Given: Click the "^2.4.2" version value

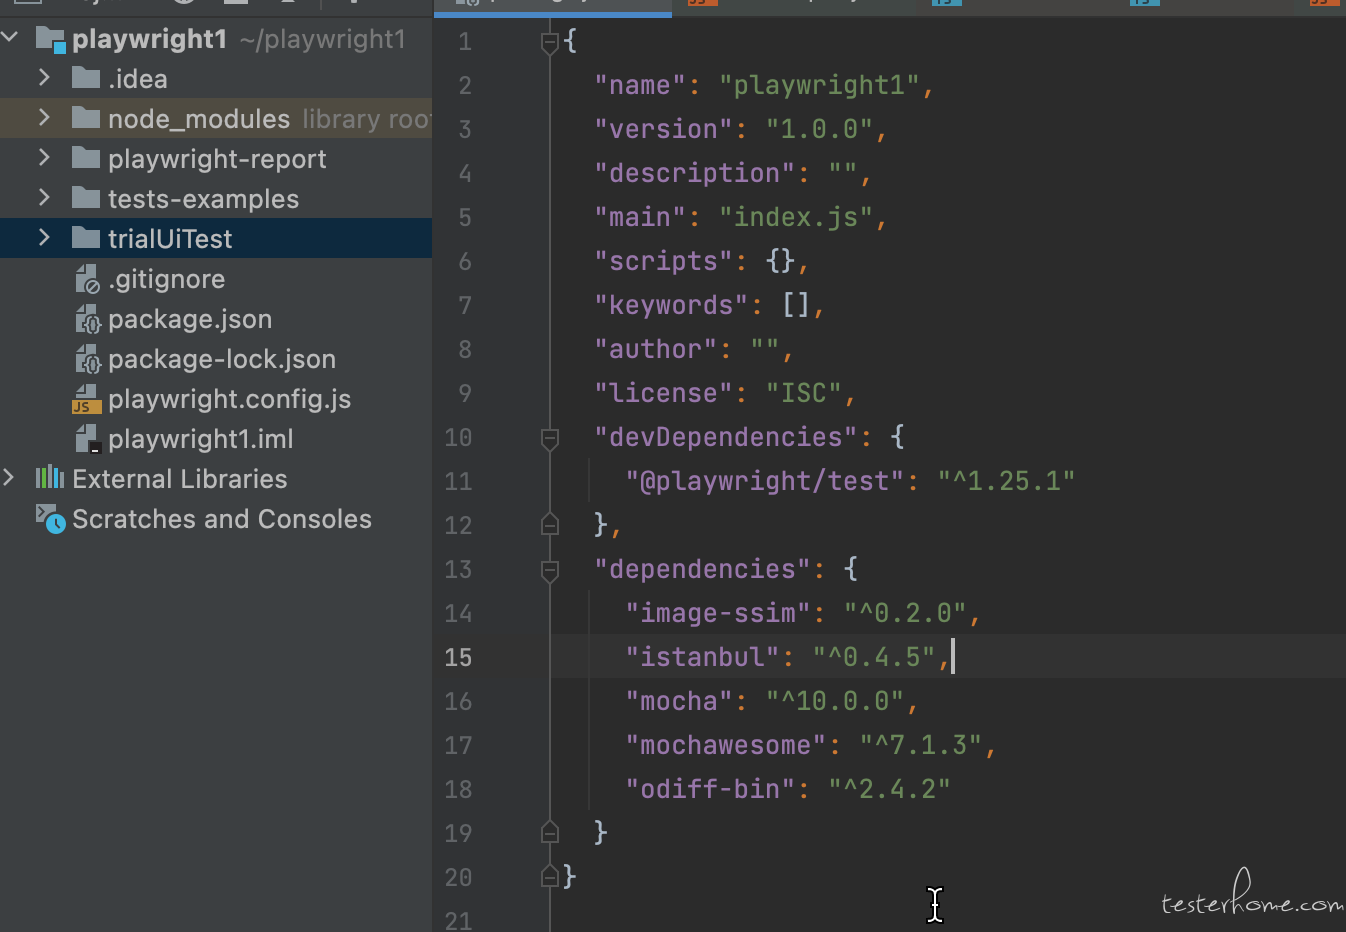Looking at the screenshot, I should (x=890, y=789).
